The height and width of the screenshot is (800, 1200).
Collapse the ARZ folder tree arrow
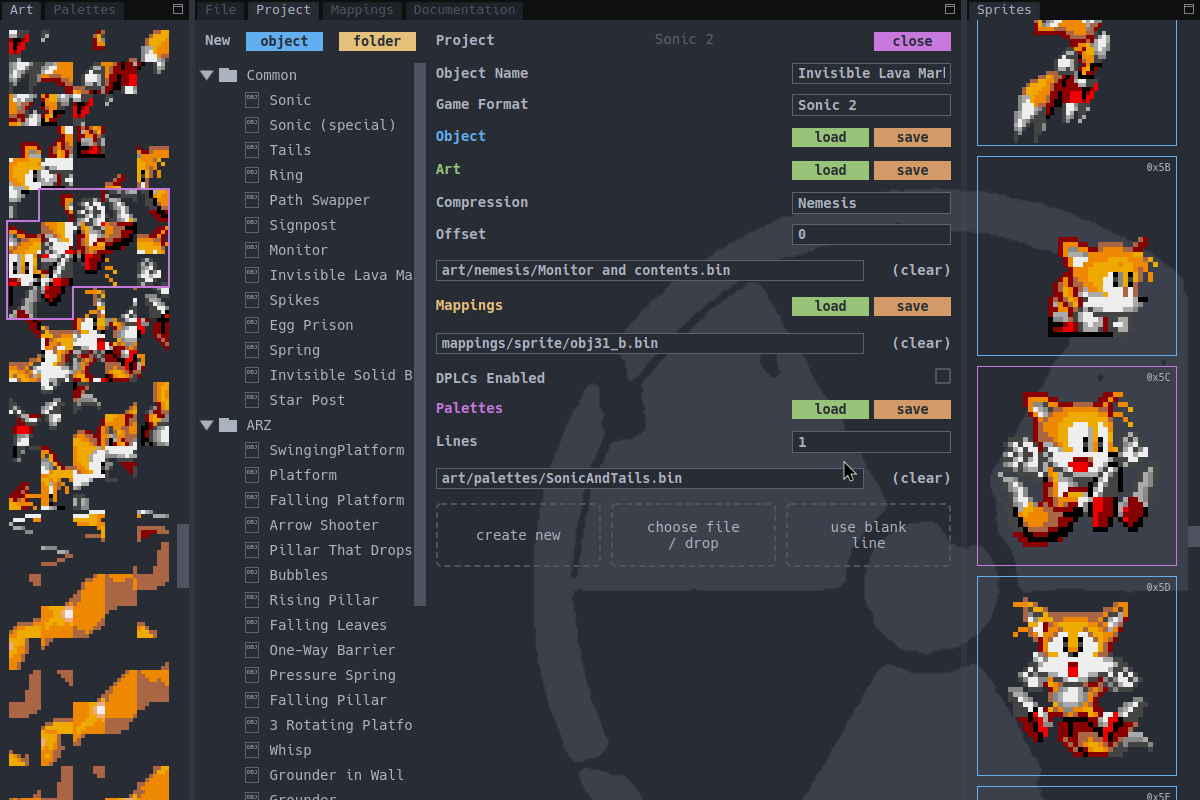click(x=207, y=425)
